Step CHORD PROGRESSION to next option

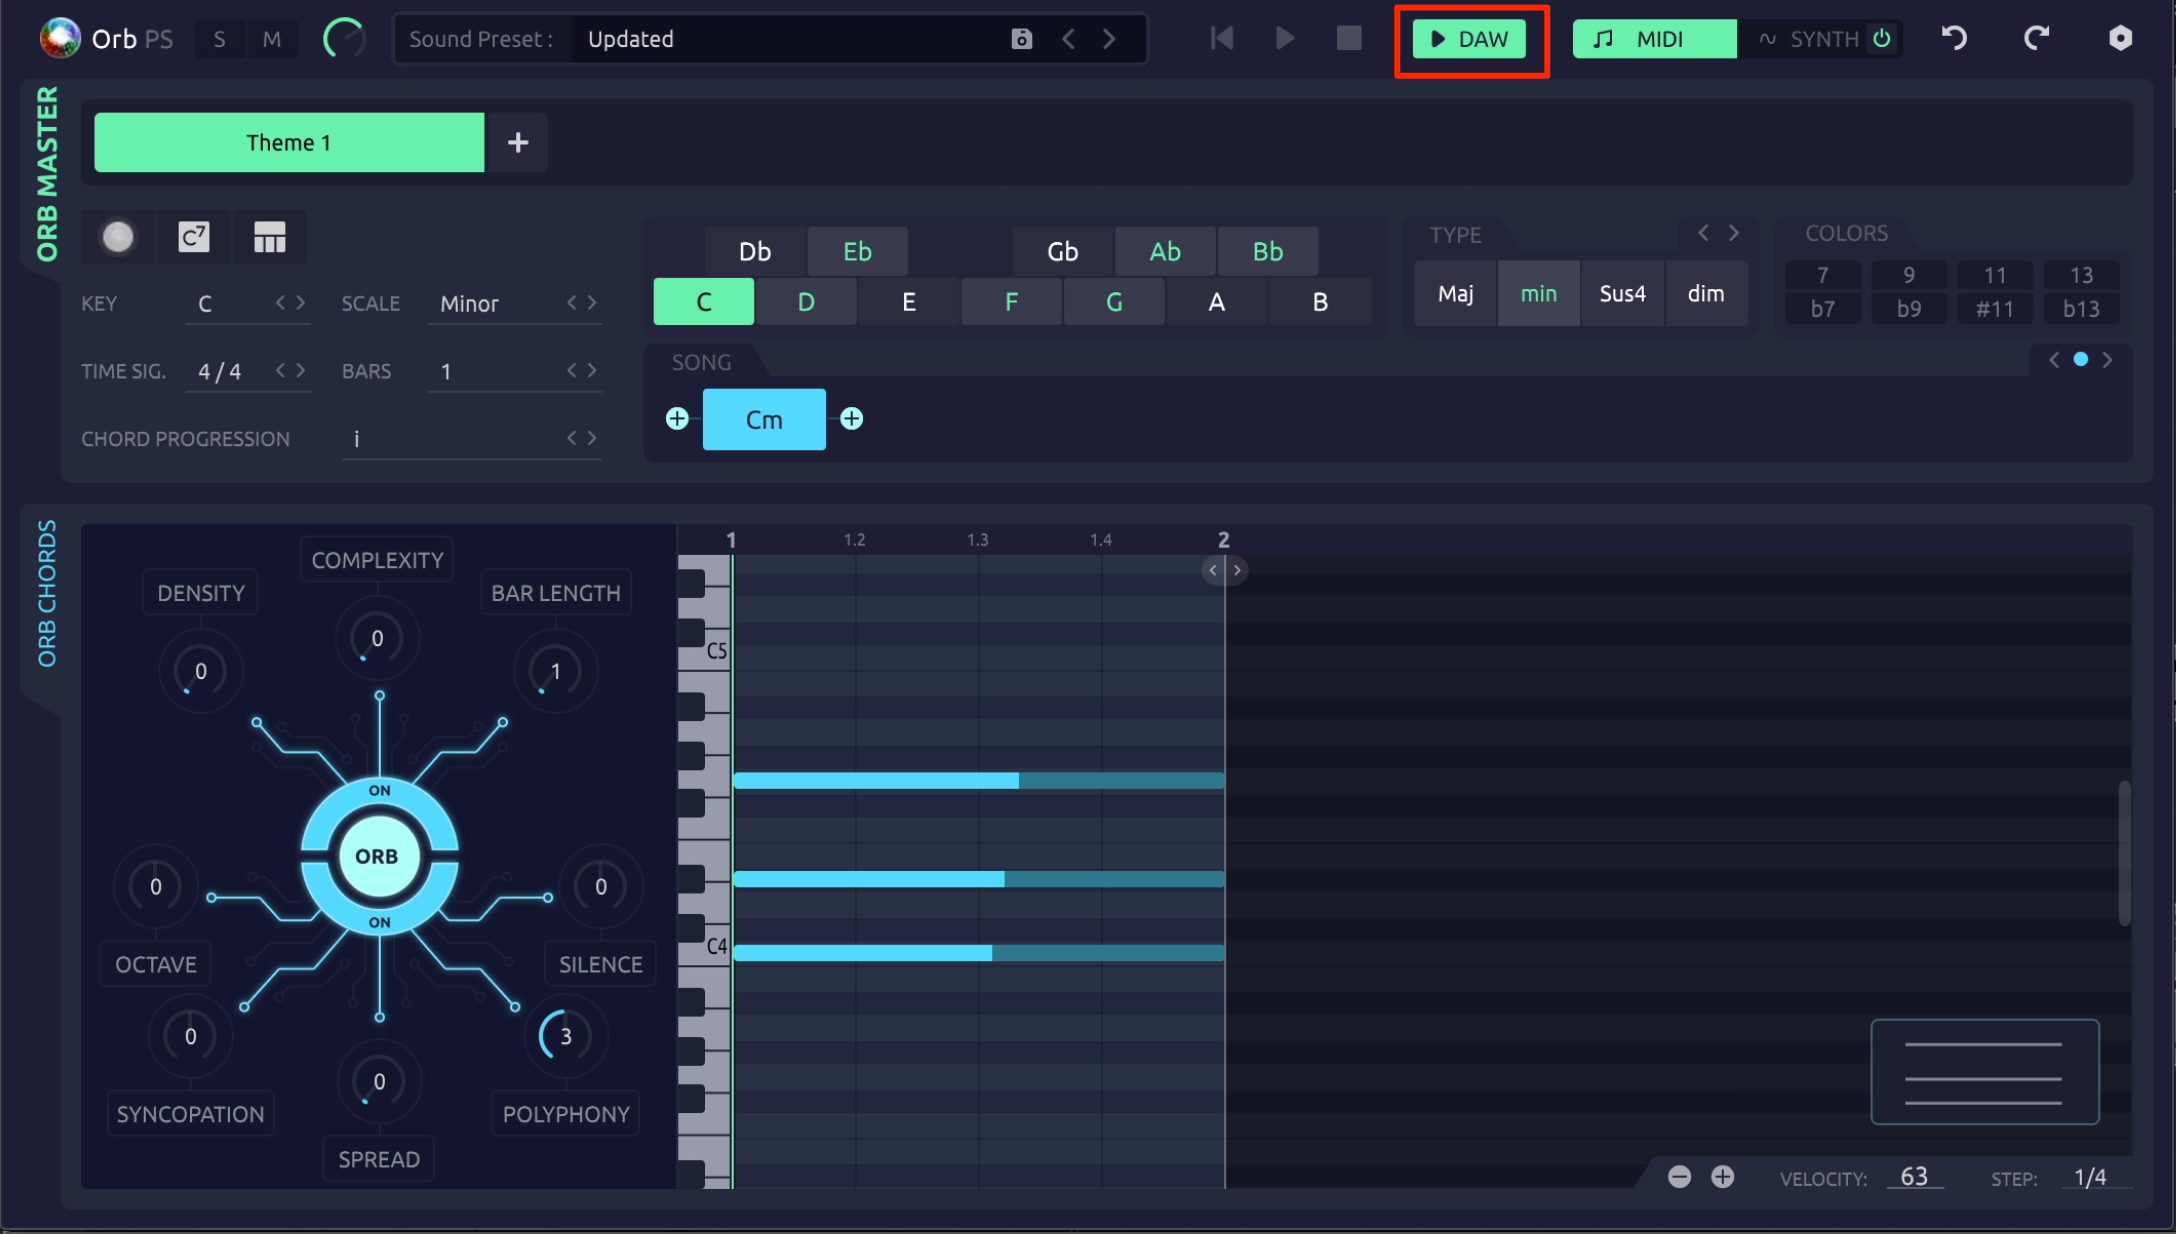[x=592, y=438]
